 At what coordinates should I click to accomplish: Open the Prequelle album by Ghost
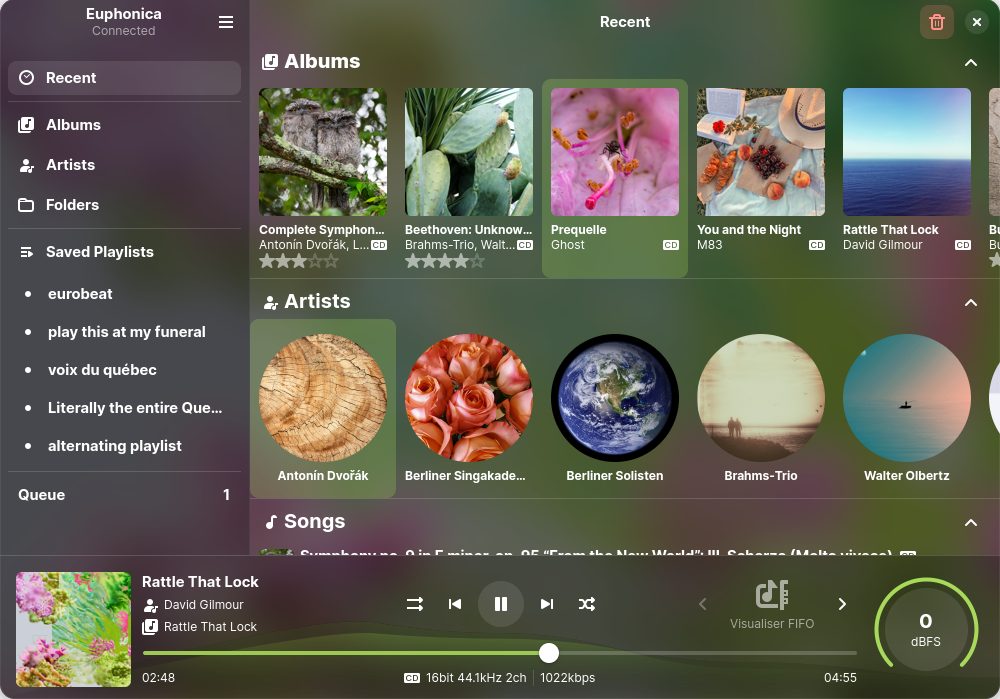coord(615,179)
